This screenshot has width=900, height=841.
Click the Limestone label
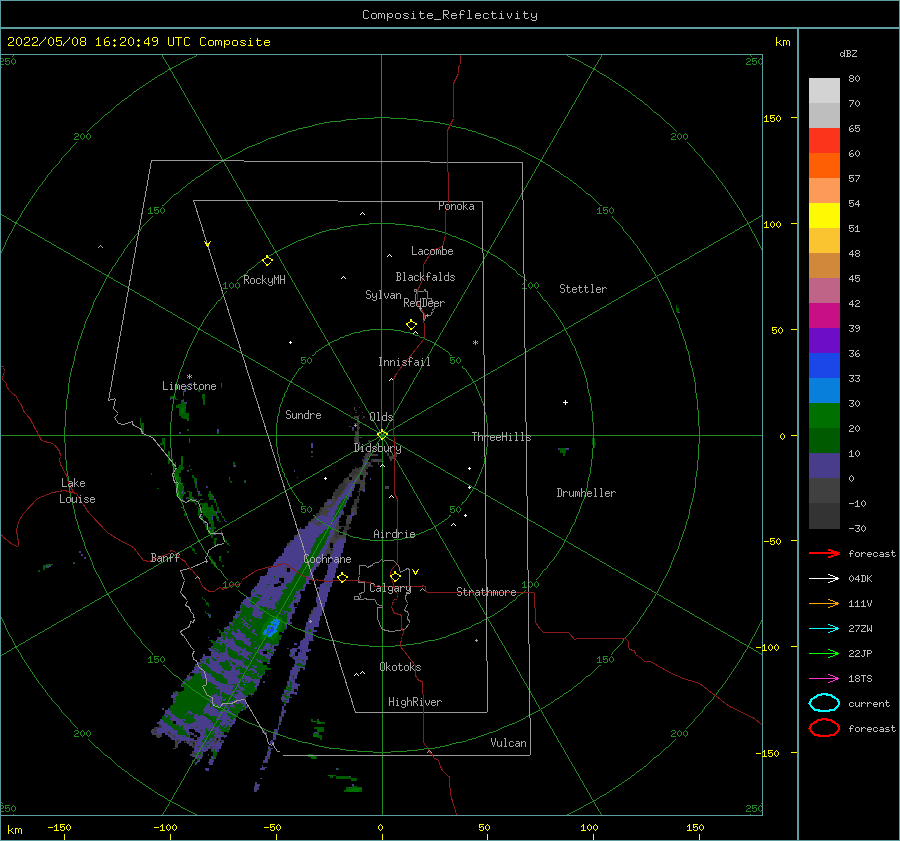point(189,386)
